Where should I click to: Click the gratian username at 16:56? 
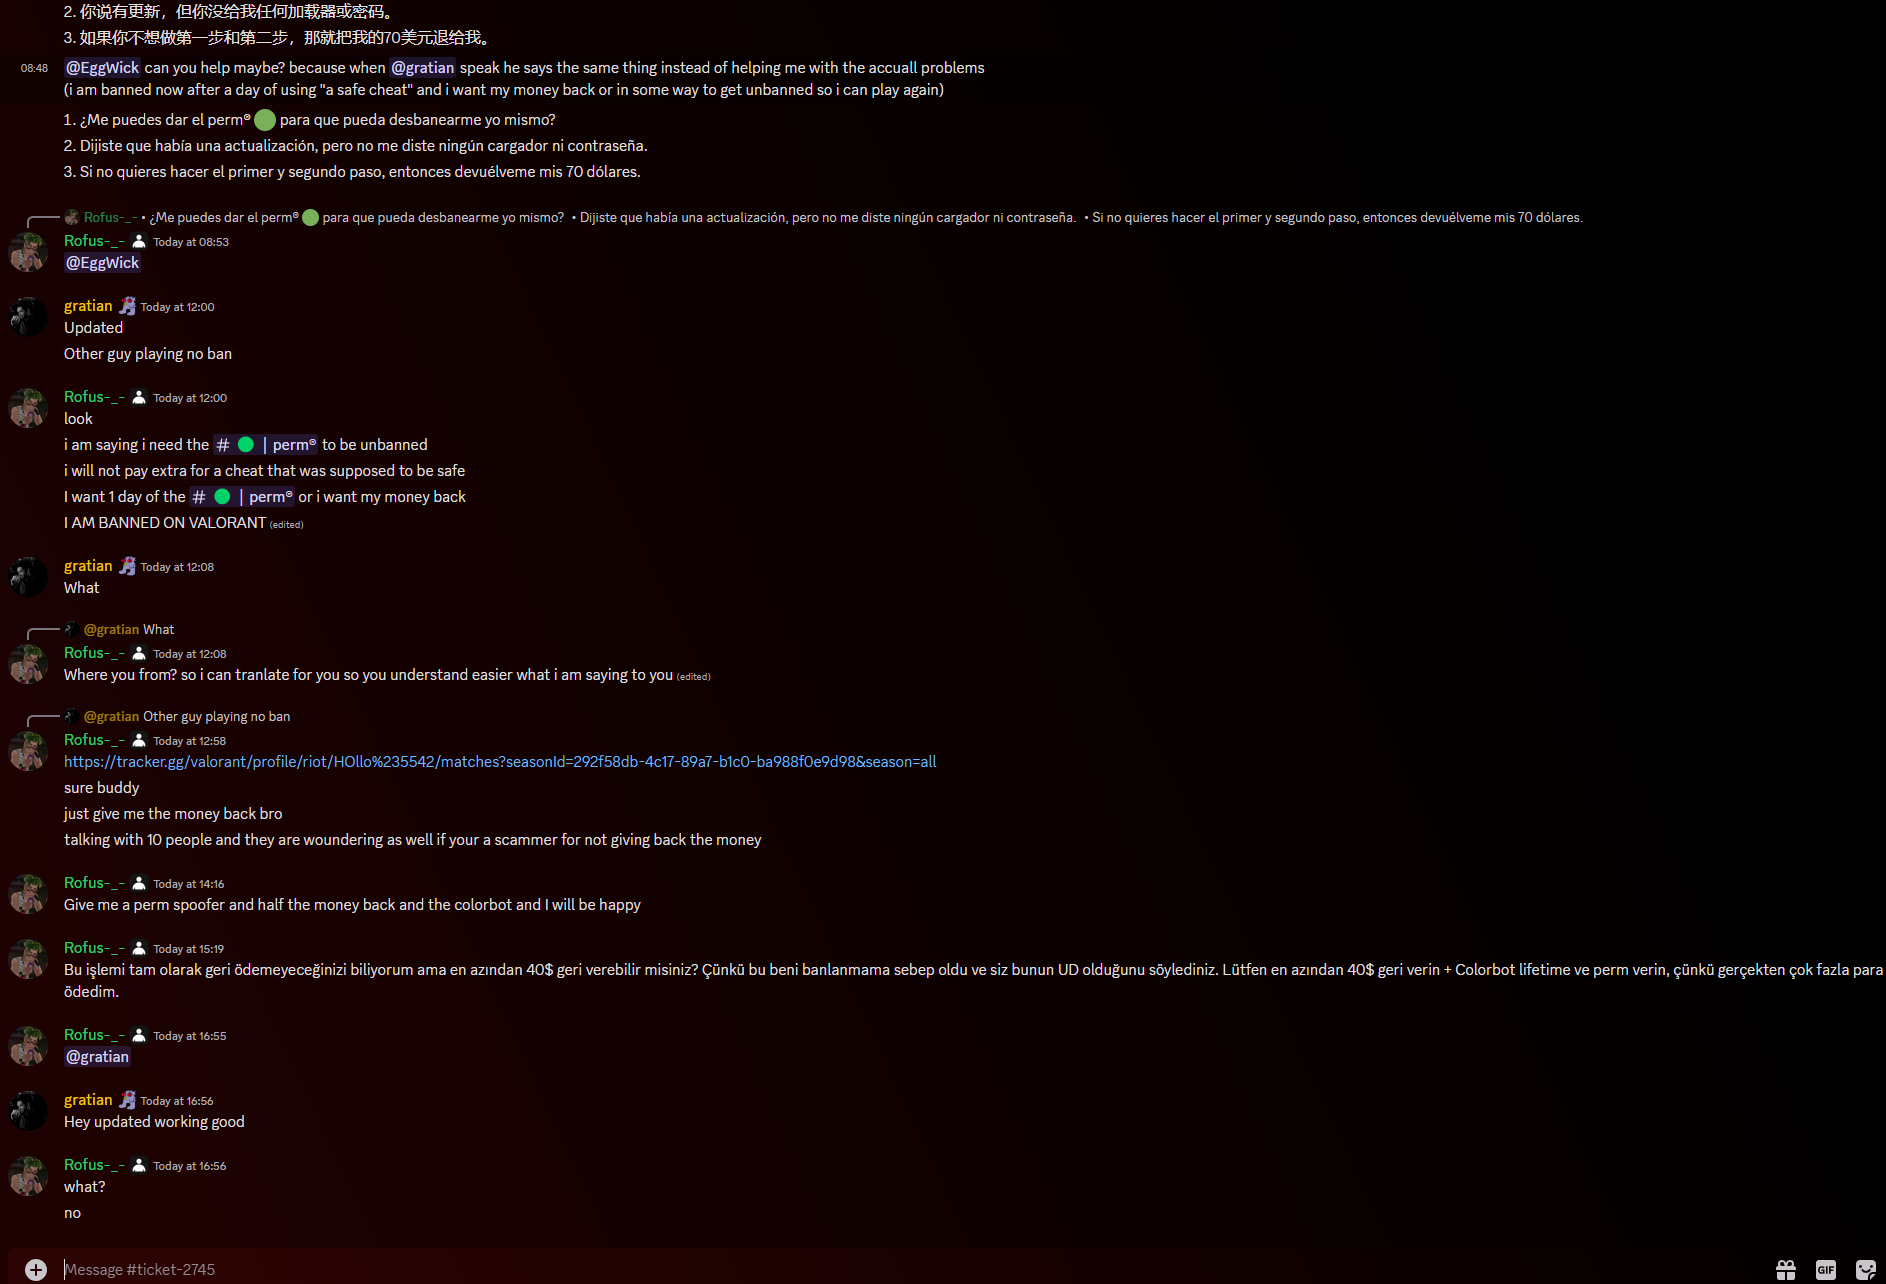tap(88, 1100)
